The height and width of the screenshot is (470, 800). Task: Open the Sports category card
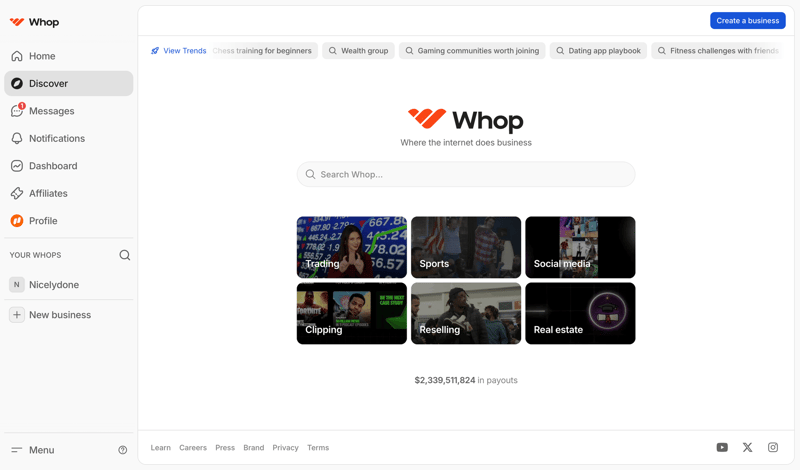[x=466, y=248]
